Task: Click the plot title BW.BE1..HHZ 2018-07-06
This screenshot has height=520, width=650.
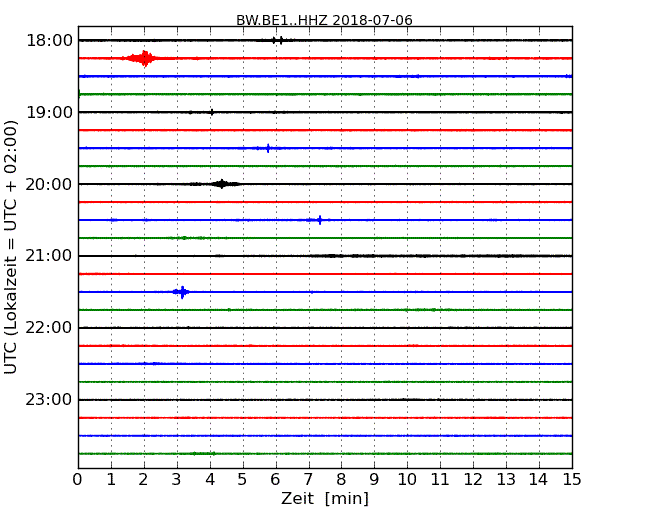Action: (x=324, y=20)
